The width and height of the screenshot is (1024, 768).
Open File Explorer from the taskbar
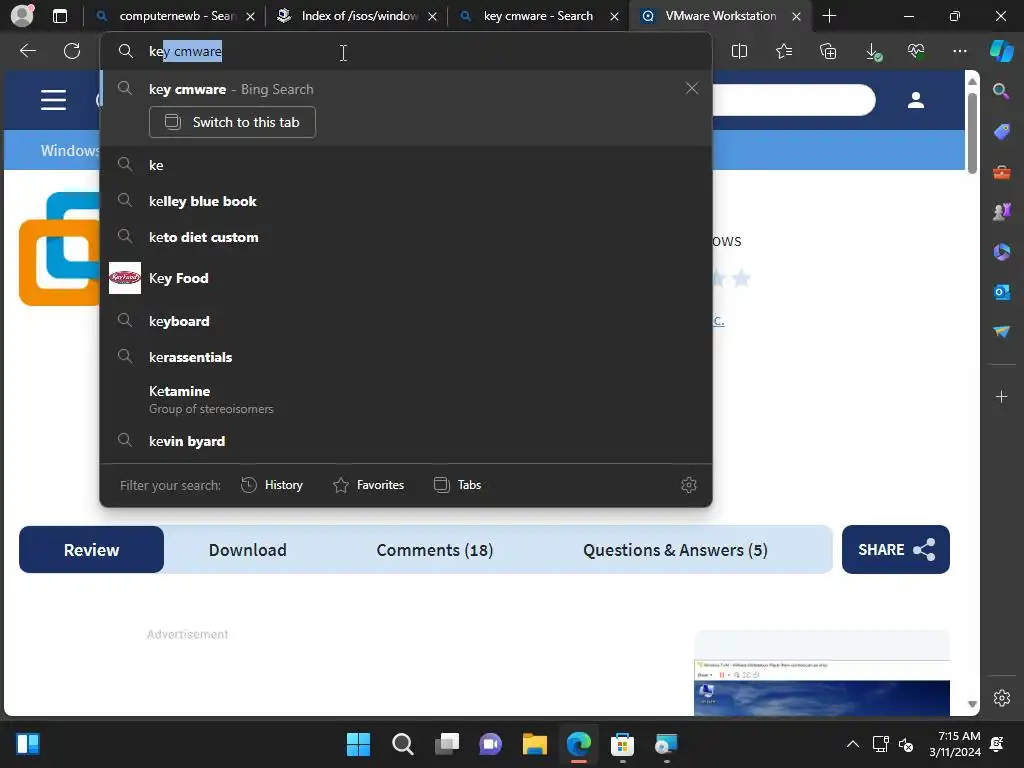point(534,744)
